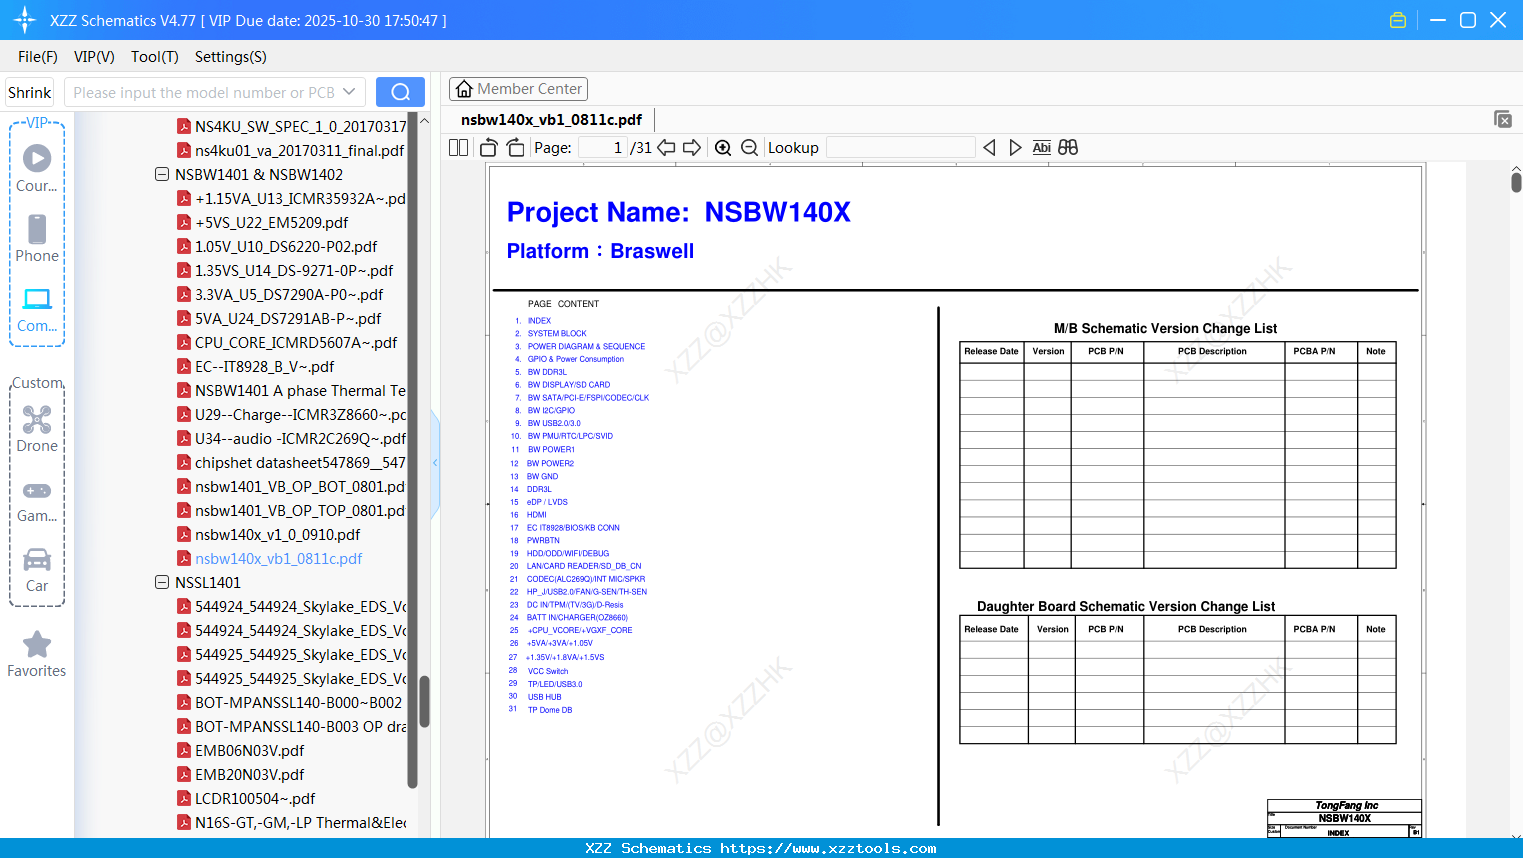Collapse the NSSL1401 folder

pyautogui.click(x=162, y=582)
